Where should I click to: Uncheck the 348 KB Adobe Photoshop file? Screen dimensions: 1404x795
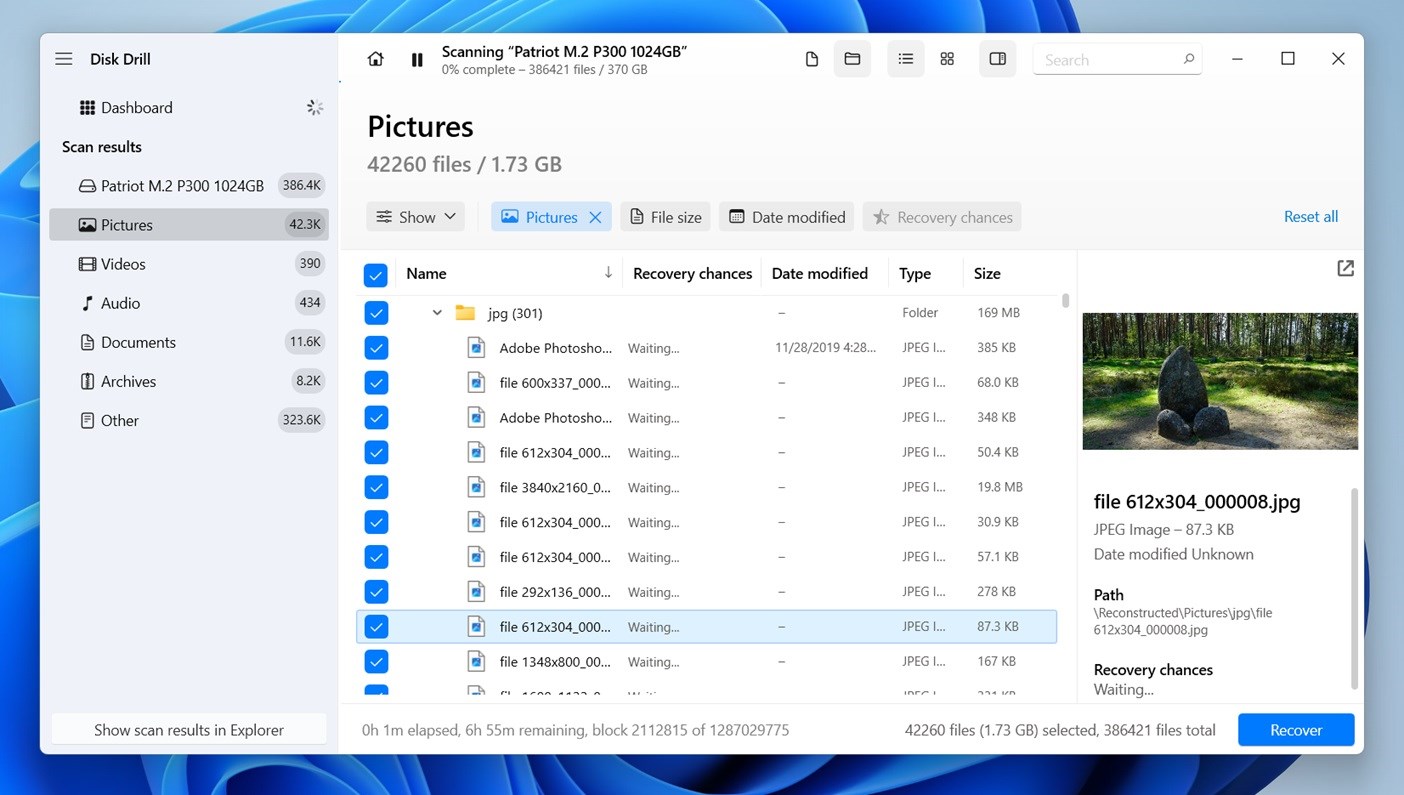coord(376,418)
